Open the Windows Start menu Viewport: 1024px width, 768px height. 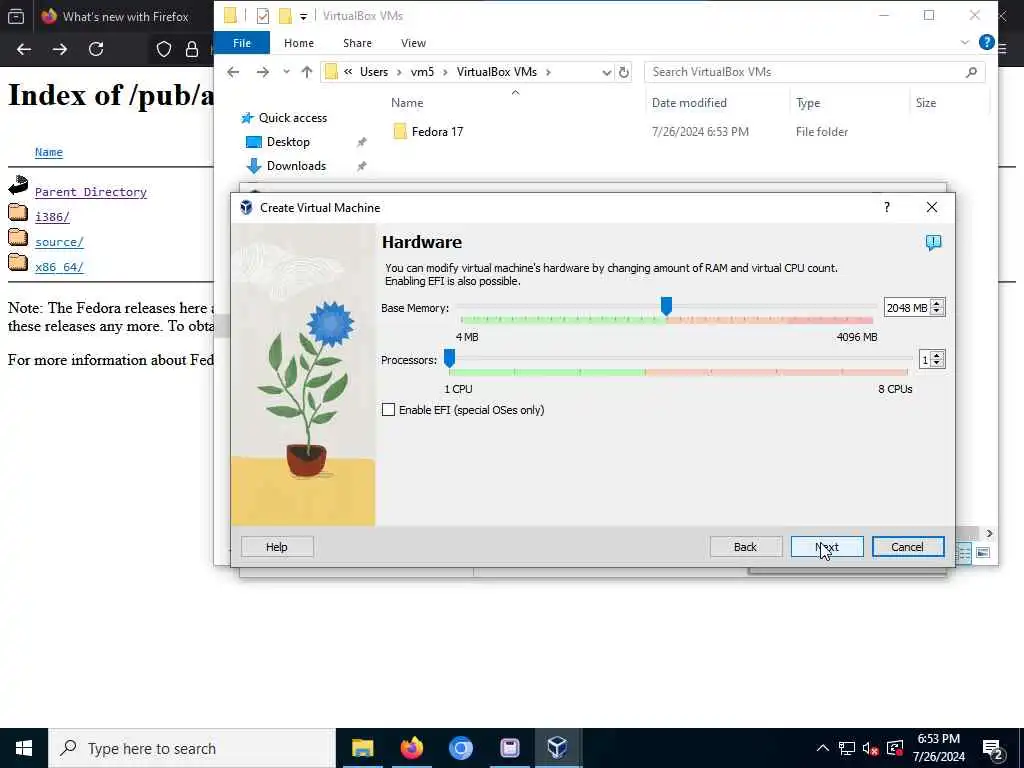(24, 748)
